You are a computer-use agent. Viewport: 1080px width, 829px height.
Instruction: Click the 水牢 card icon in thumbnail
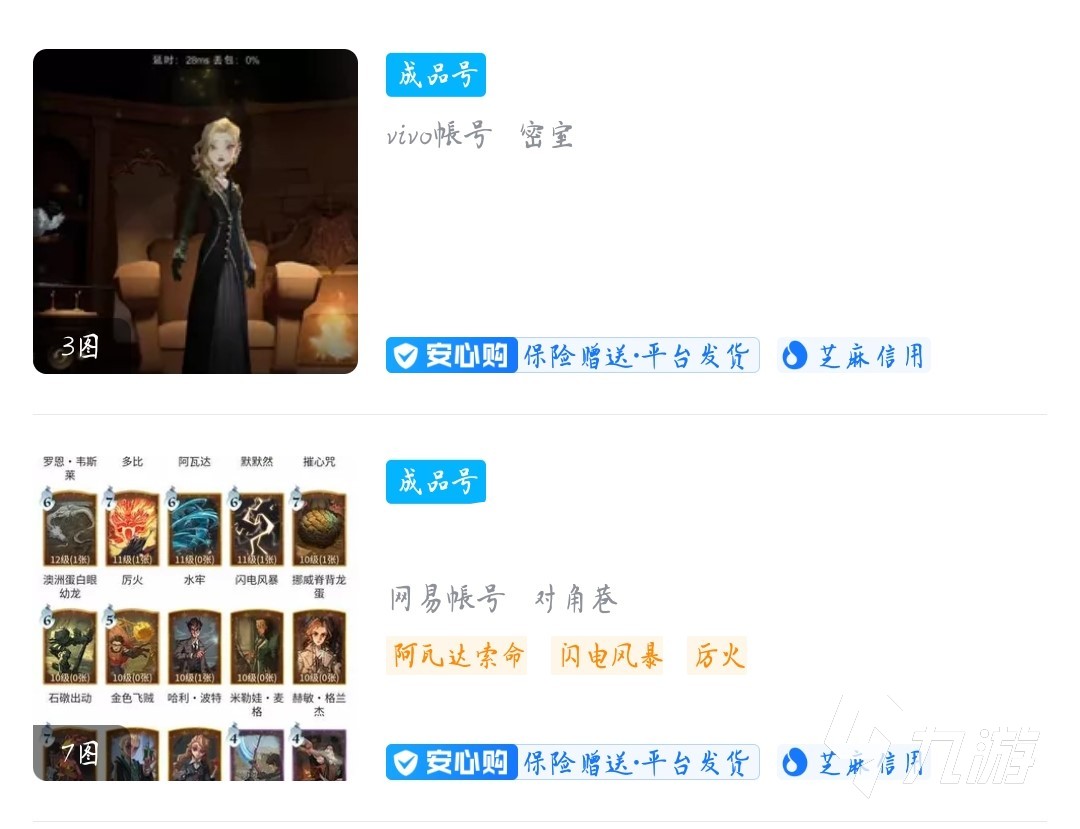pos(194,529)
